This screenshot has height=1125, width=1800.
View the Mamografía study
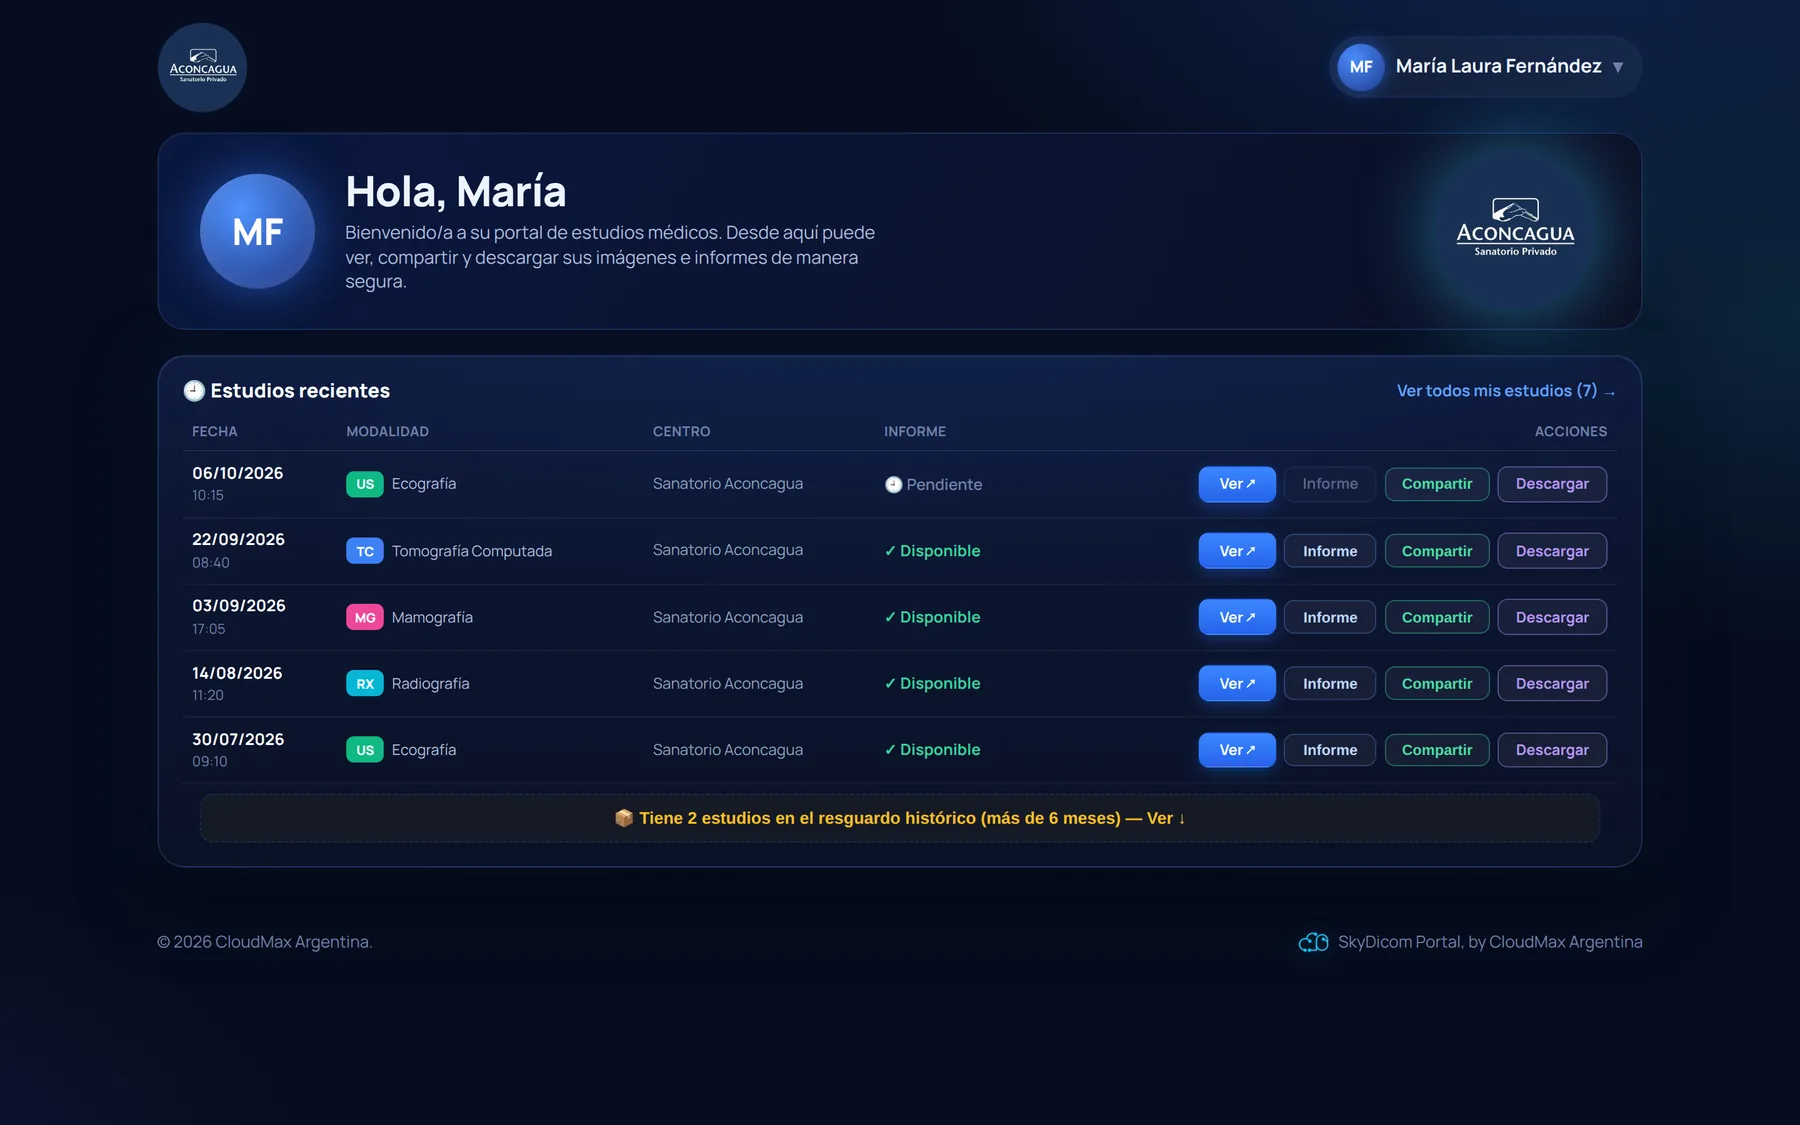[1237, 617]
